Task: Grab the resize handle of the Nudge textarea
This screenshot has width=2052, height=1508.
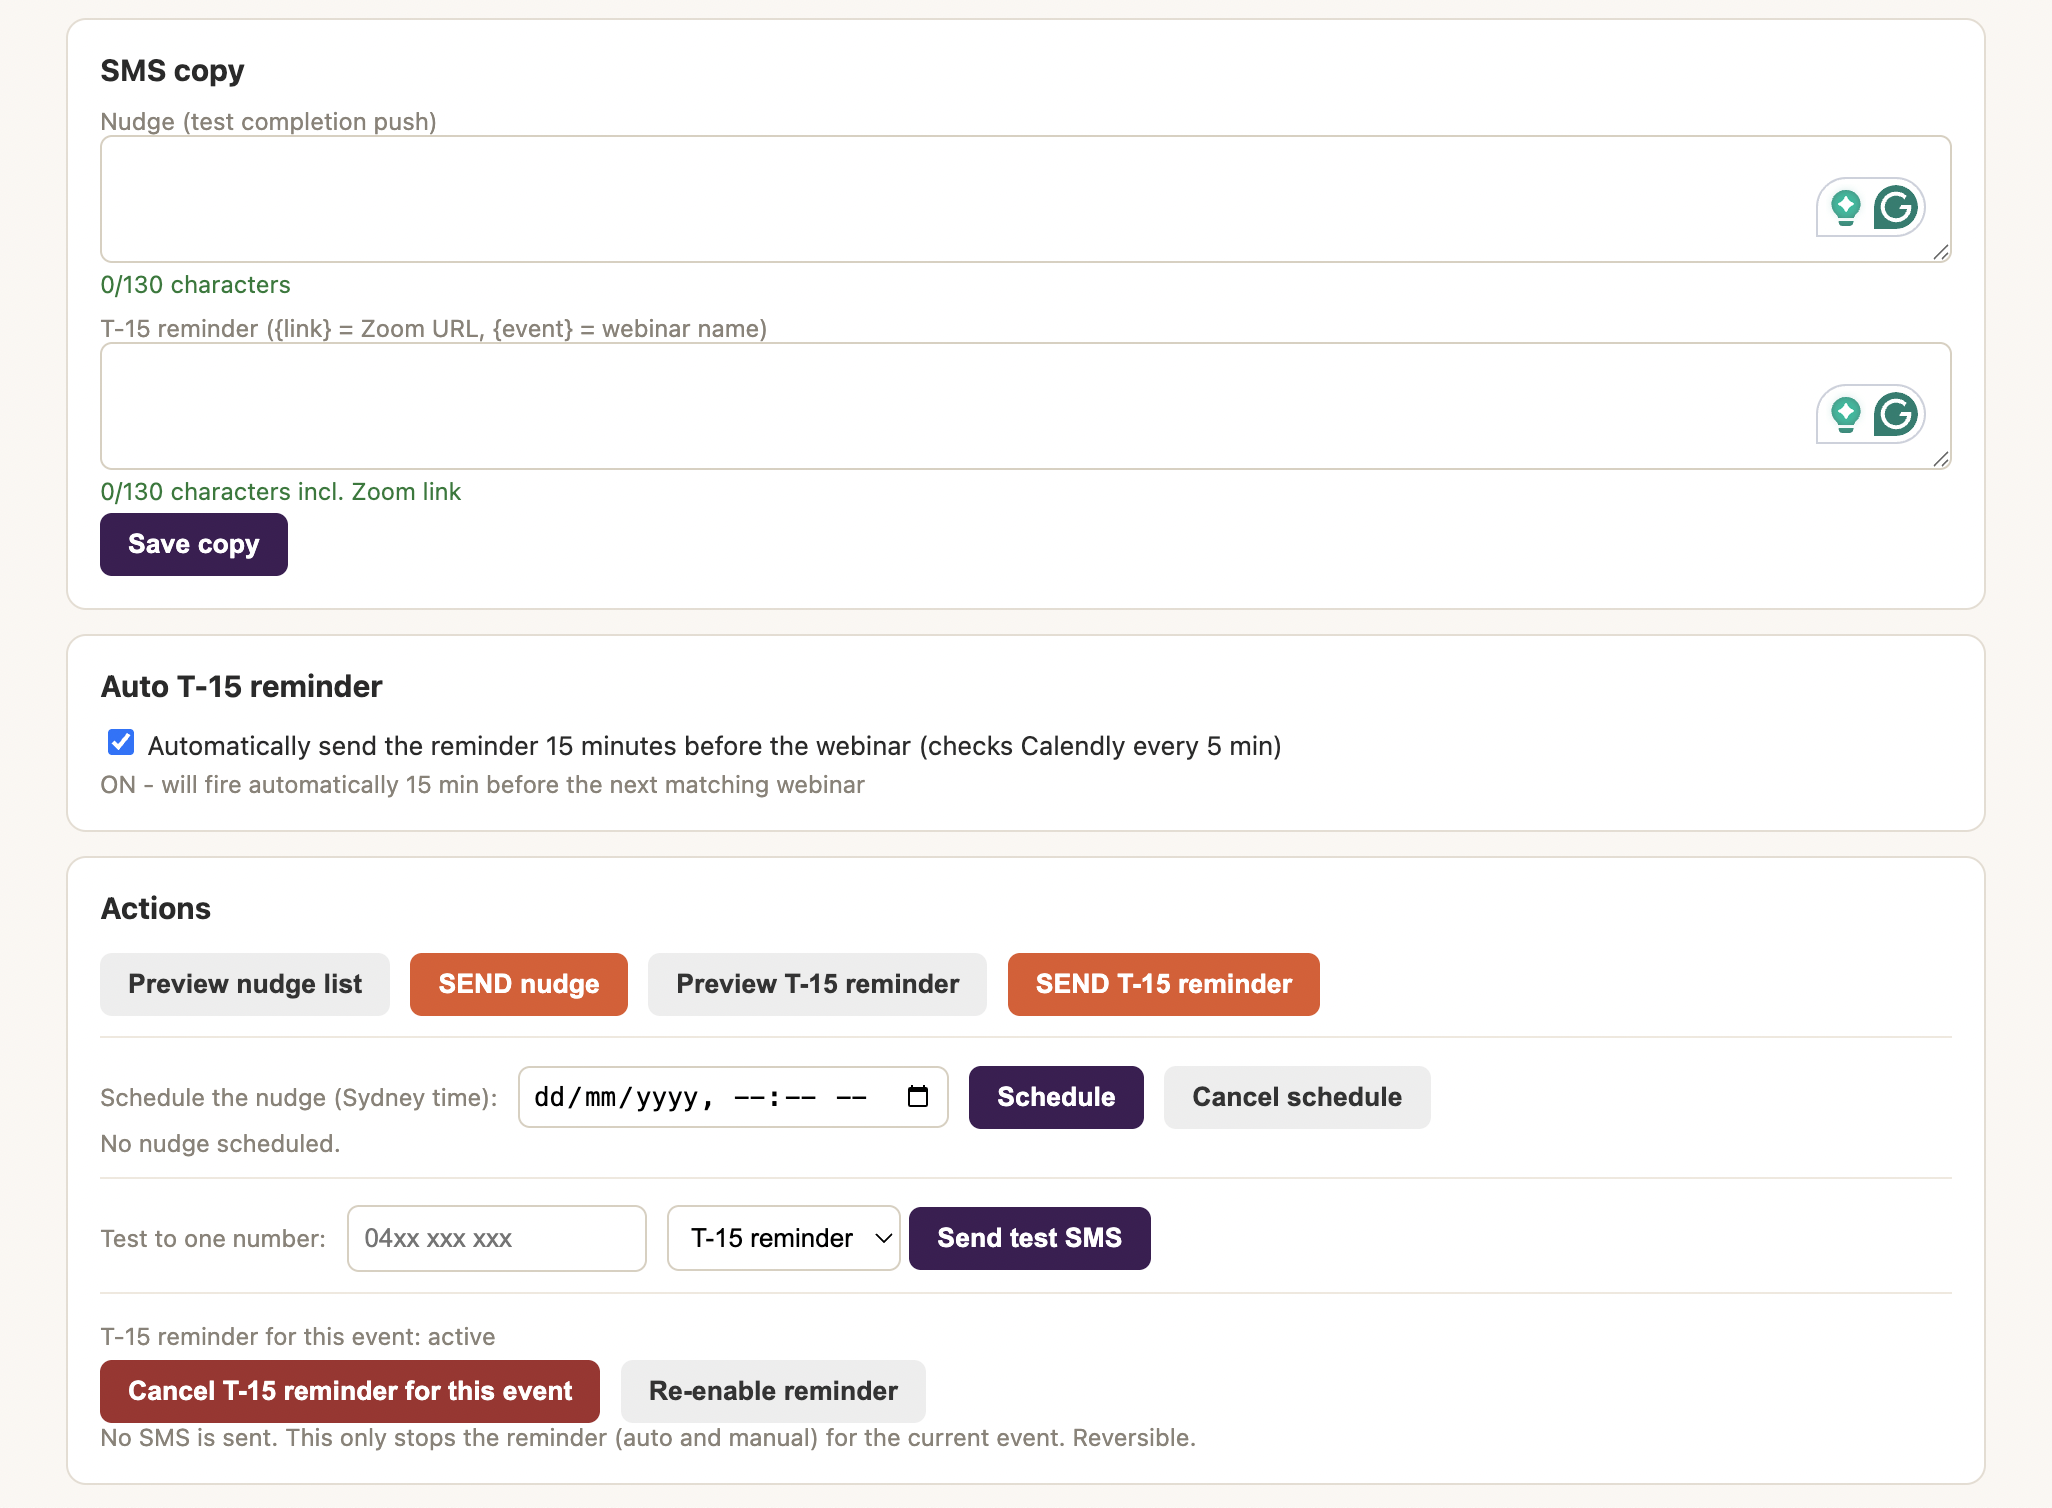Action: click(x=1941, y=253)
